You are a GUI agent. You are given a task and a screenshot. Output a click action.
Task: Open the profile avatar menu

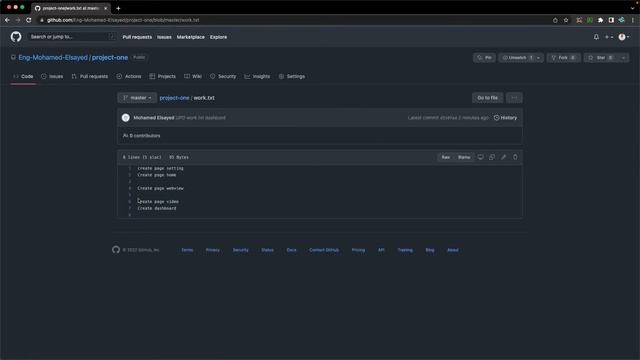click(x=624, y=37)
